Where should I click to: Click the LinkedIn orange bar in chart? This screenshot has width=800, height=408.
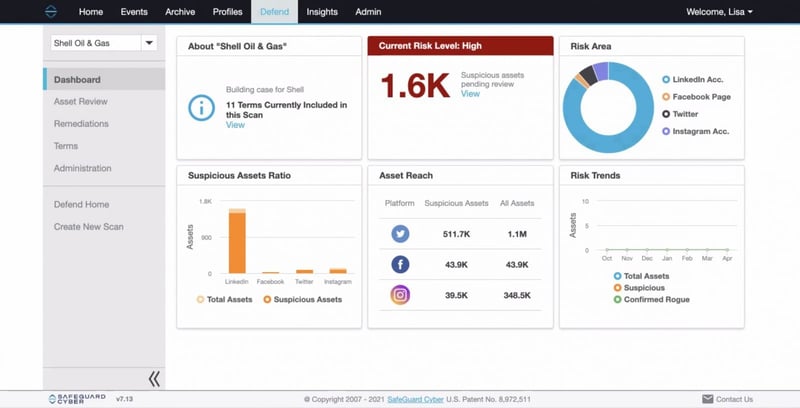pyautogui.click(x=237, y=243)
